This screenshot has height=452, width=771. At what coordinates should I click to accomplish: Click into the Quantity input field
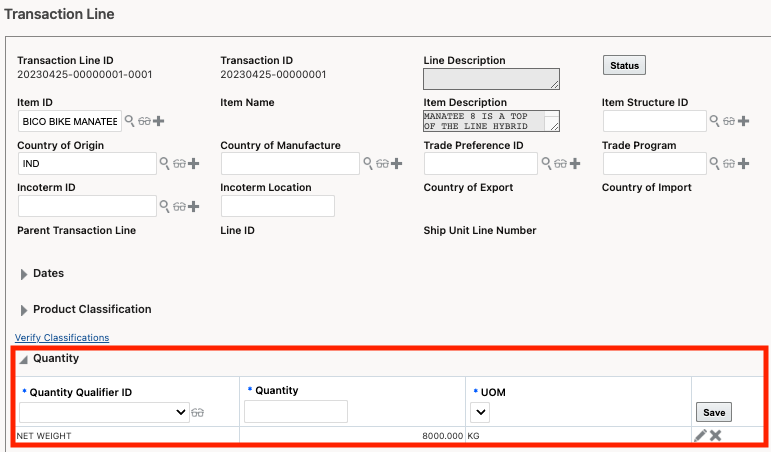pyautogui.click(x=296, y=412)
